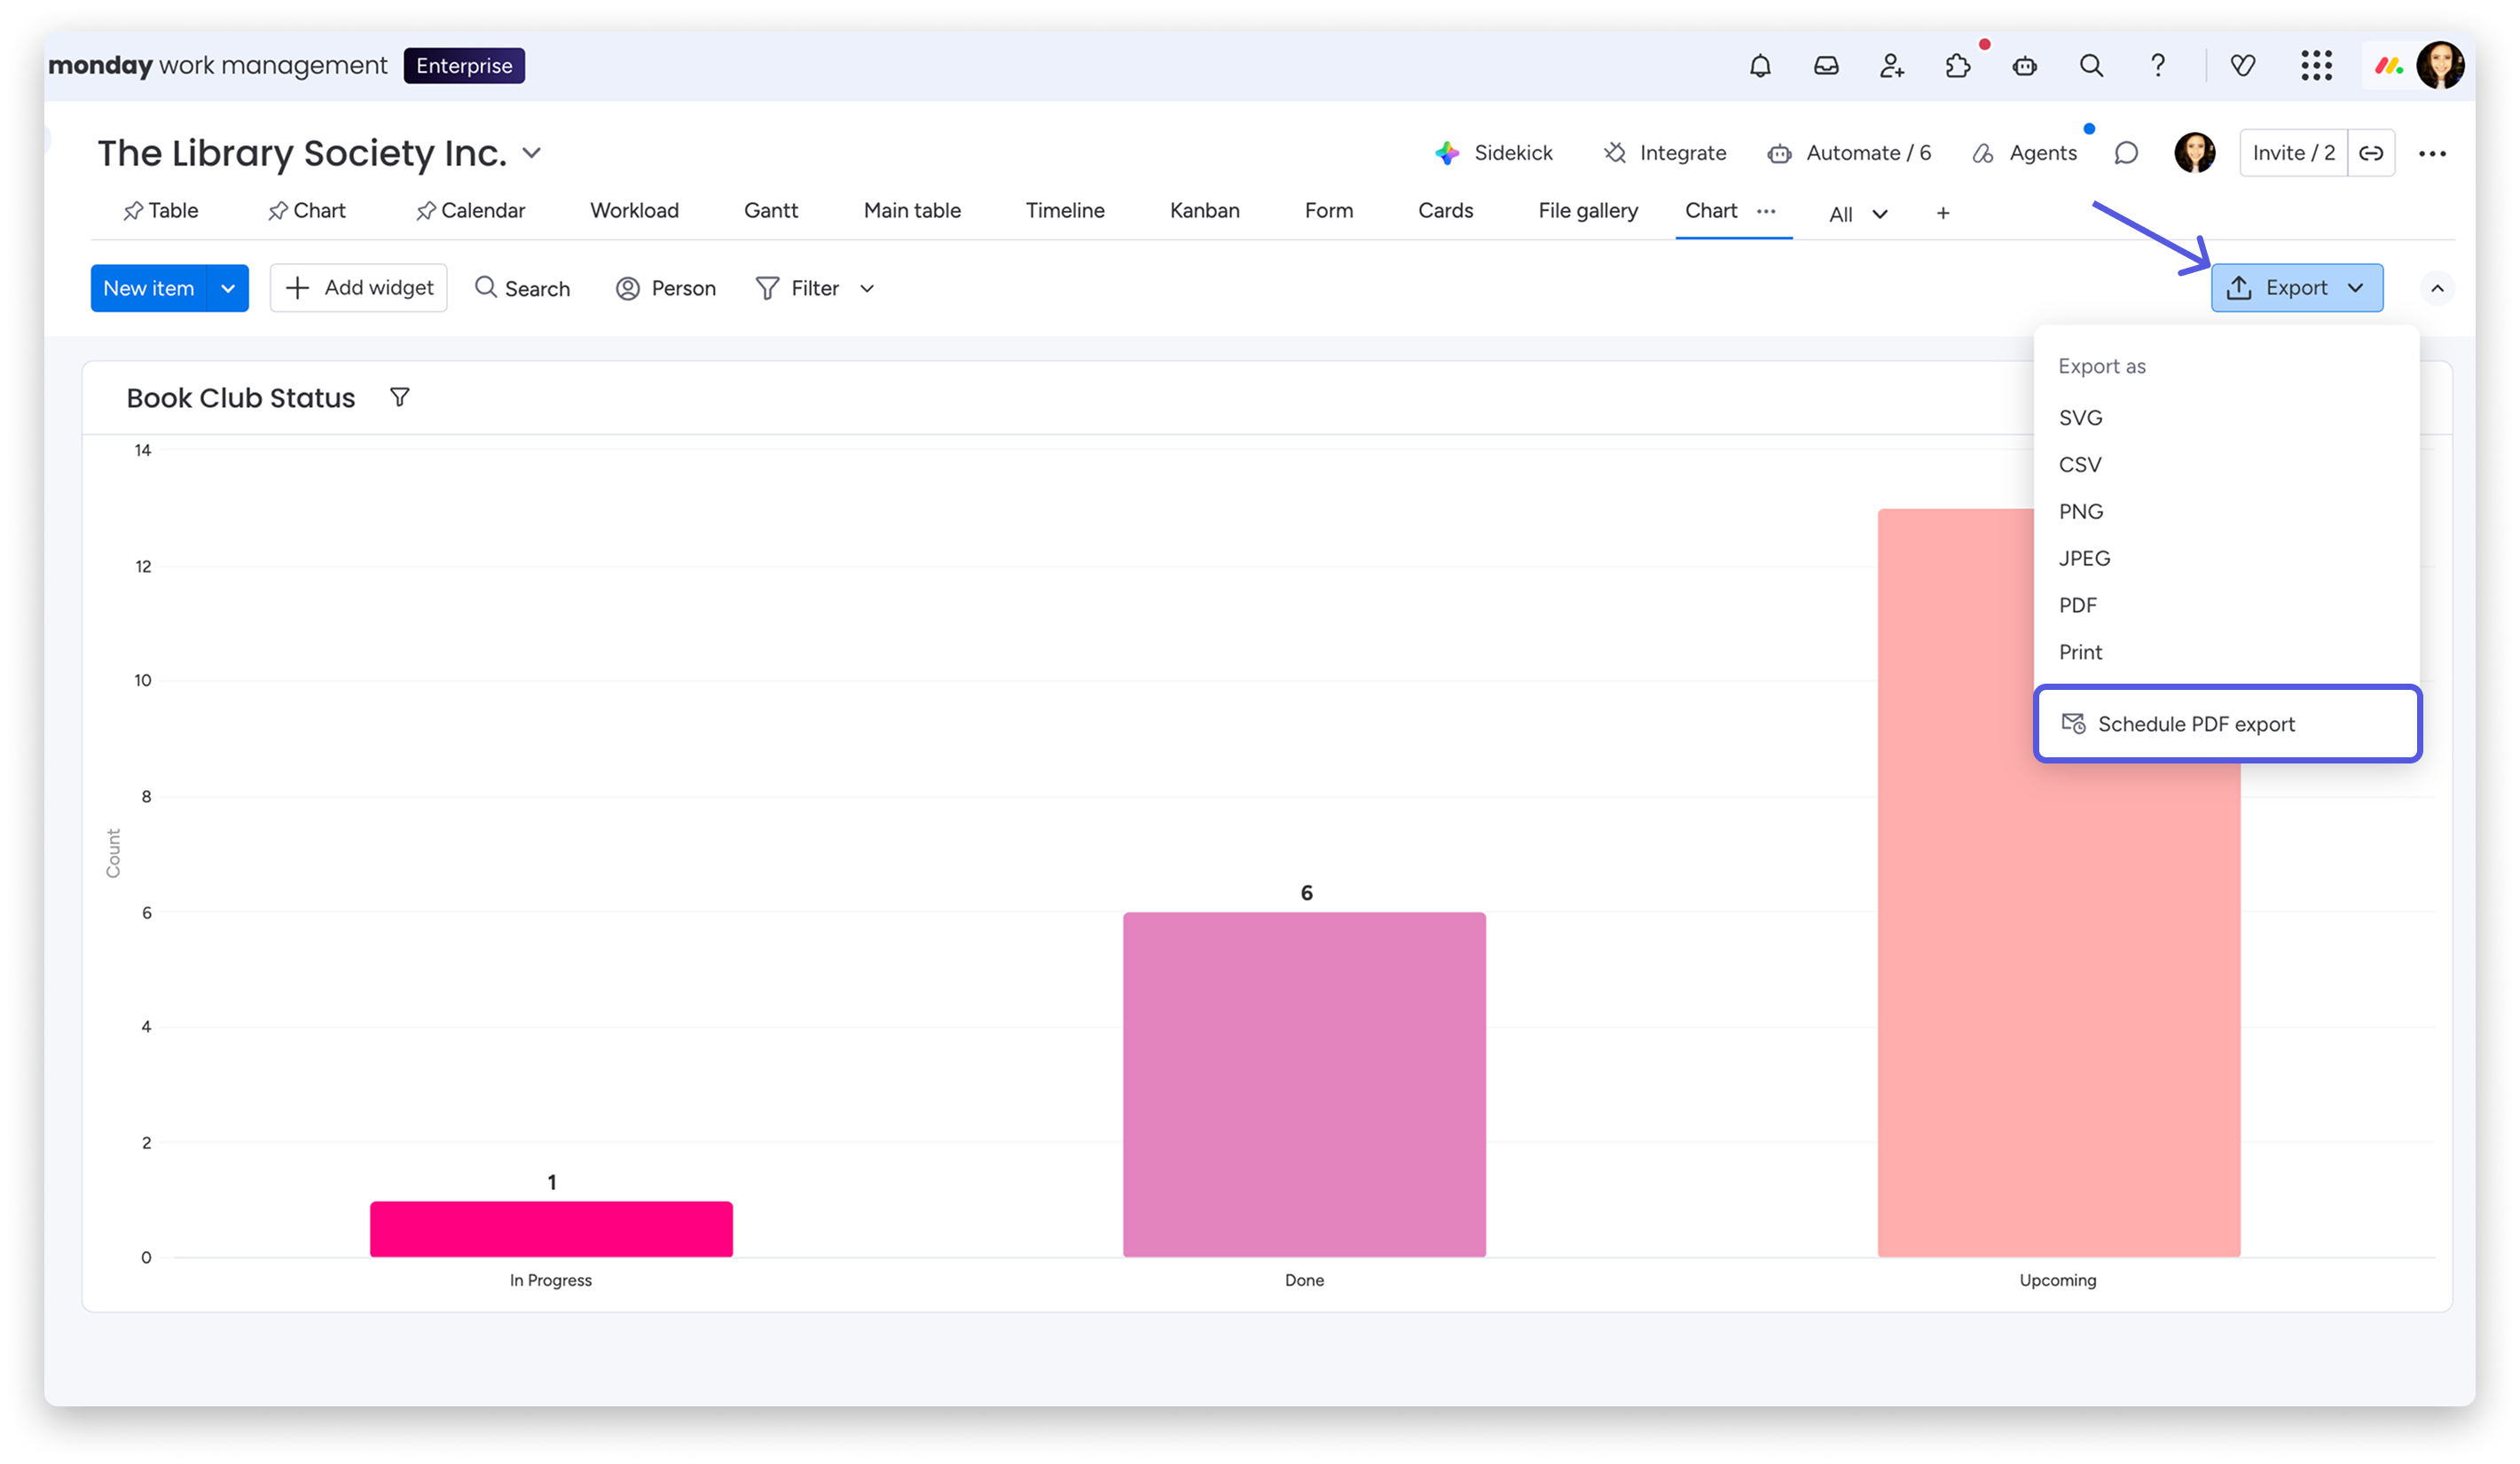The width and height of the screenshot is (2520, 1464).
Task: Open the help question mark icon
Action: point(2158,66)
